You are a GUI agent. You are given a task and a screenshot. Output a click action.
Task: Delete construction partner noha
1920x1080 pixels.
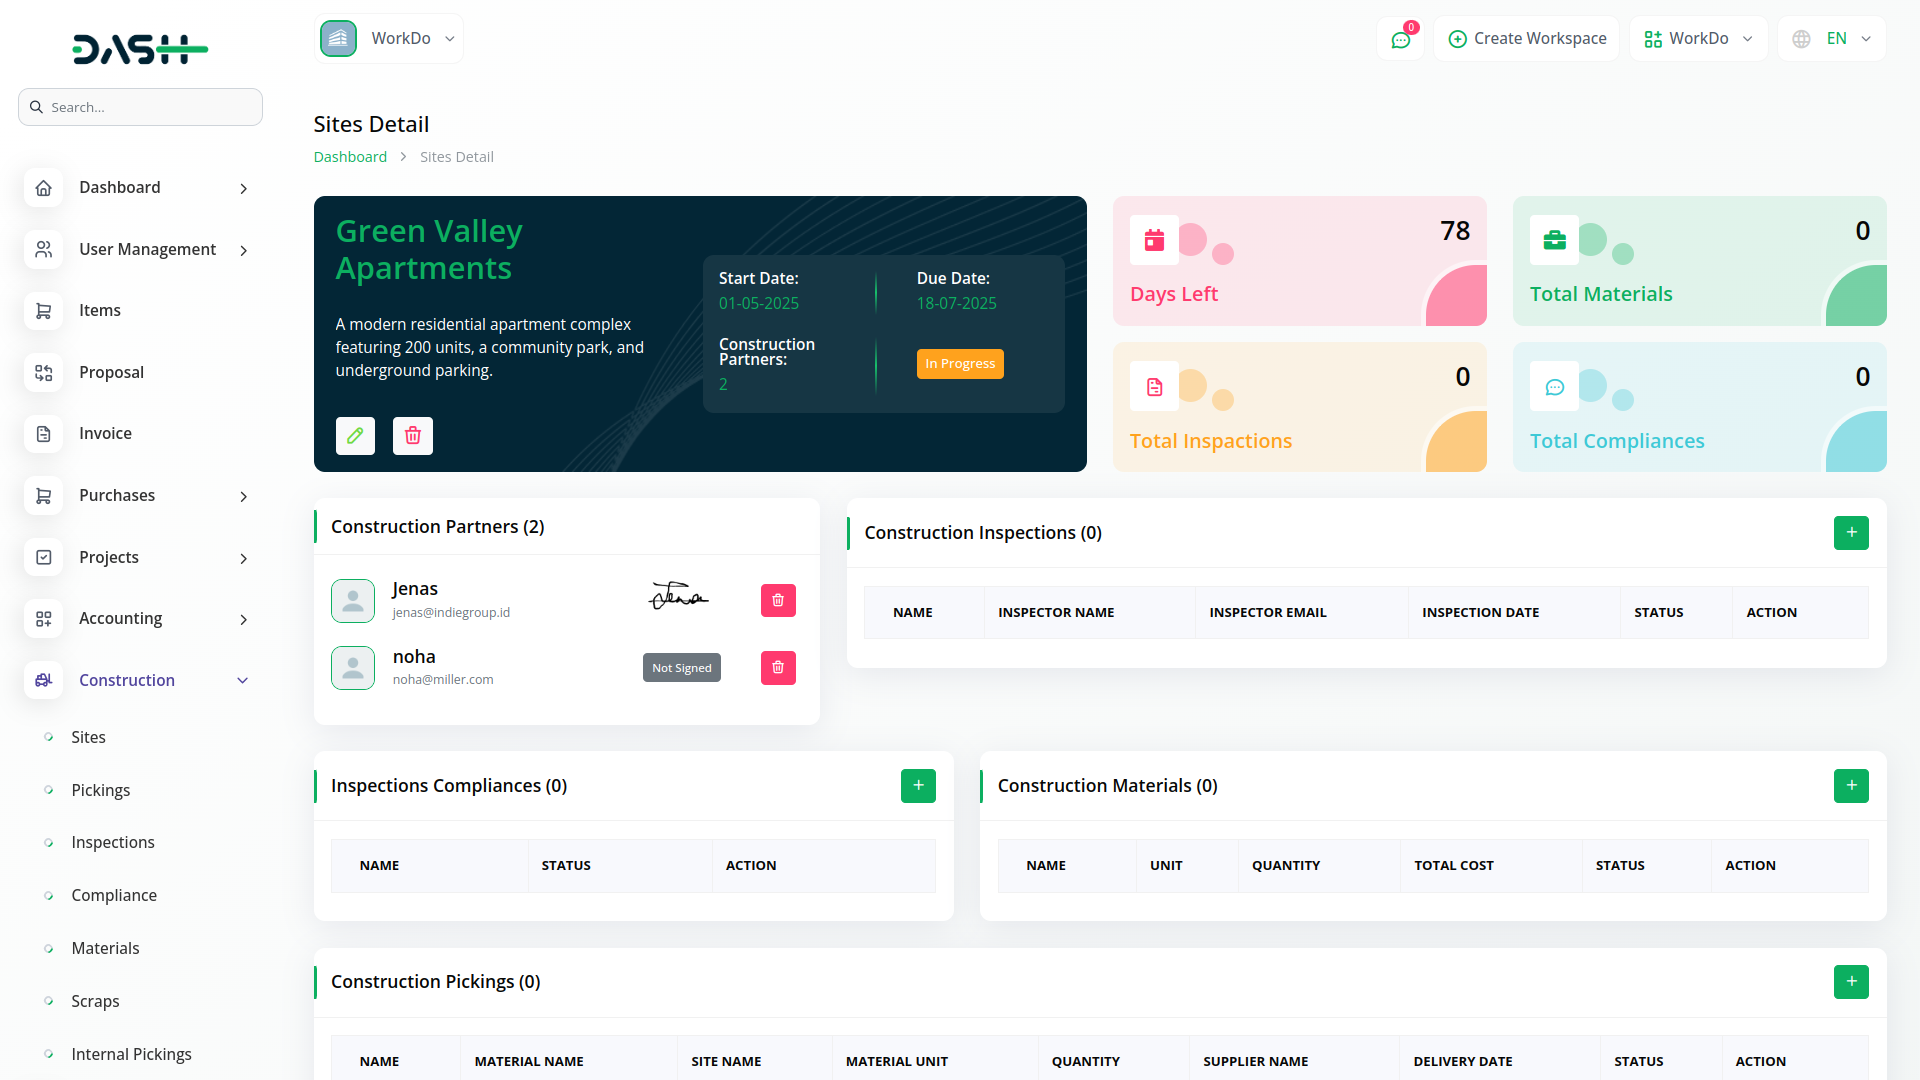point(777,668)
